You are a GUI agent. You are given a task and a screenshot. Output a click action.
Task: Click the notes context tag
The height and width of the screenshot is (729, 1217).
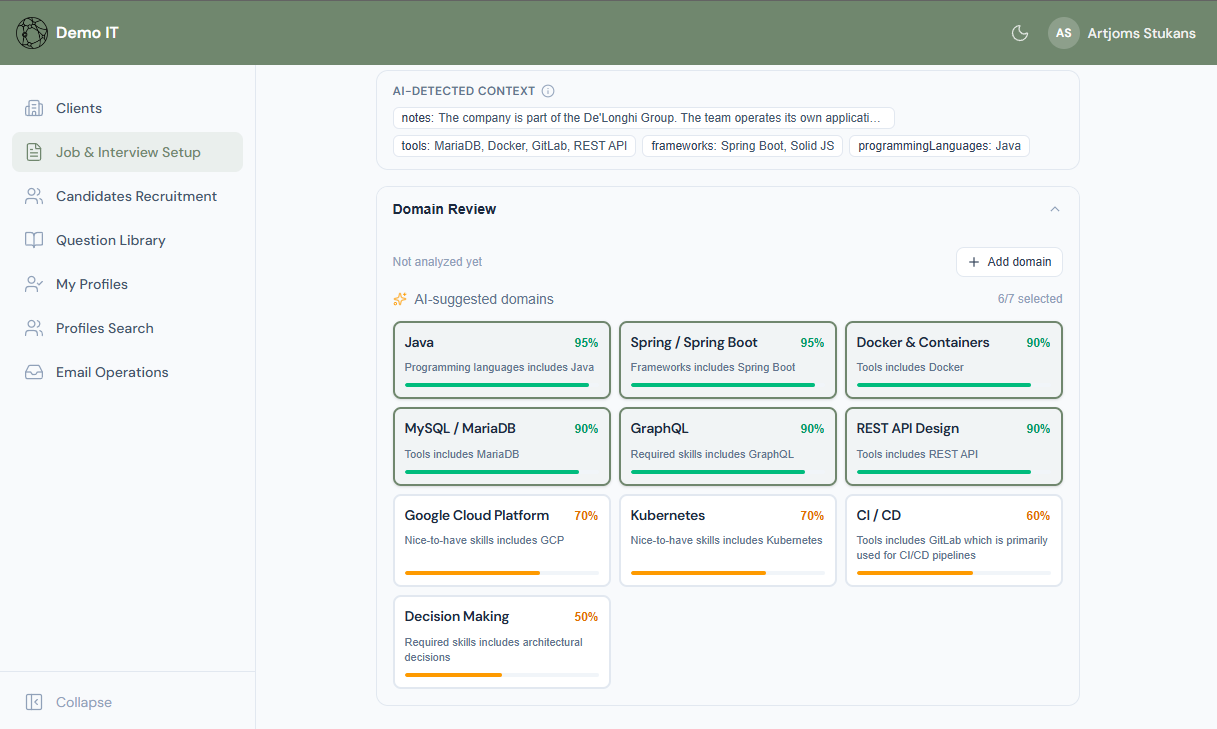[644, 118]
